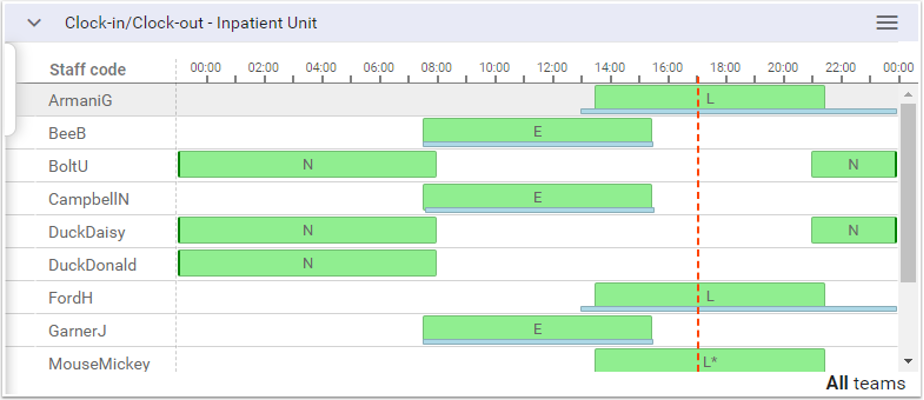Viewport: 924px width, 400px height.
Task: Click BoltU's evening night shift bar
Action: (853, 165)
